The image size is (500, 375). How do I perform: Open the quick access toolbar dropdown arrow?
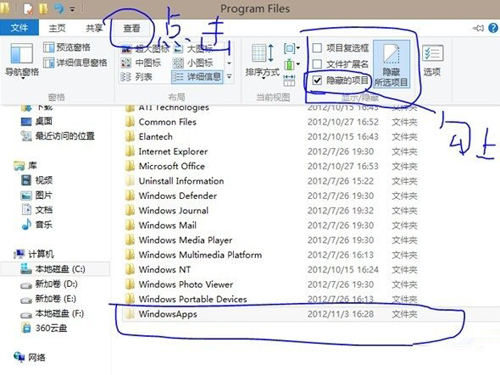[x=72, y=9]
